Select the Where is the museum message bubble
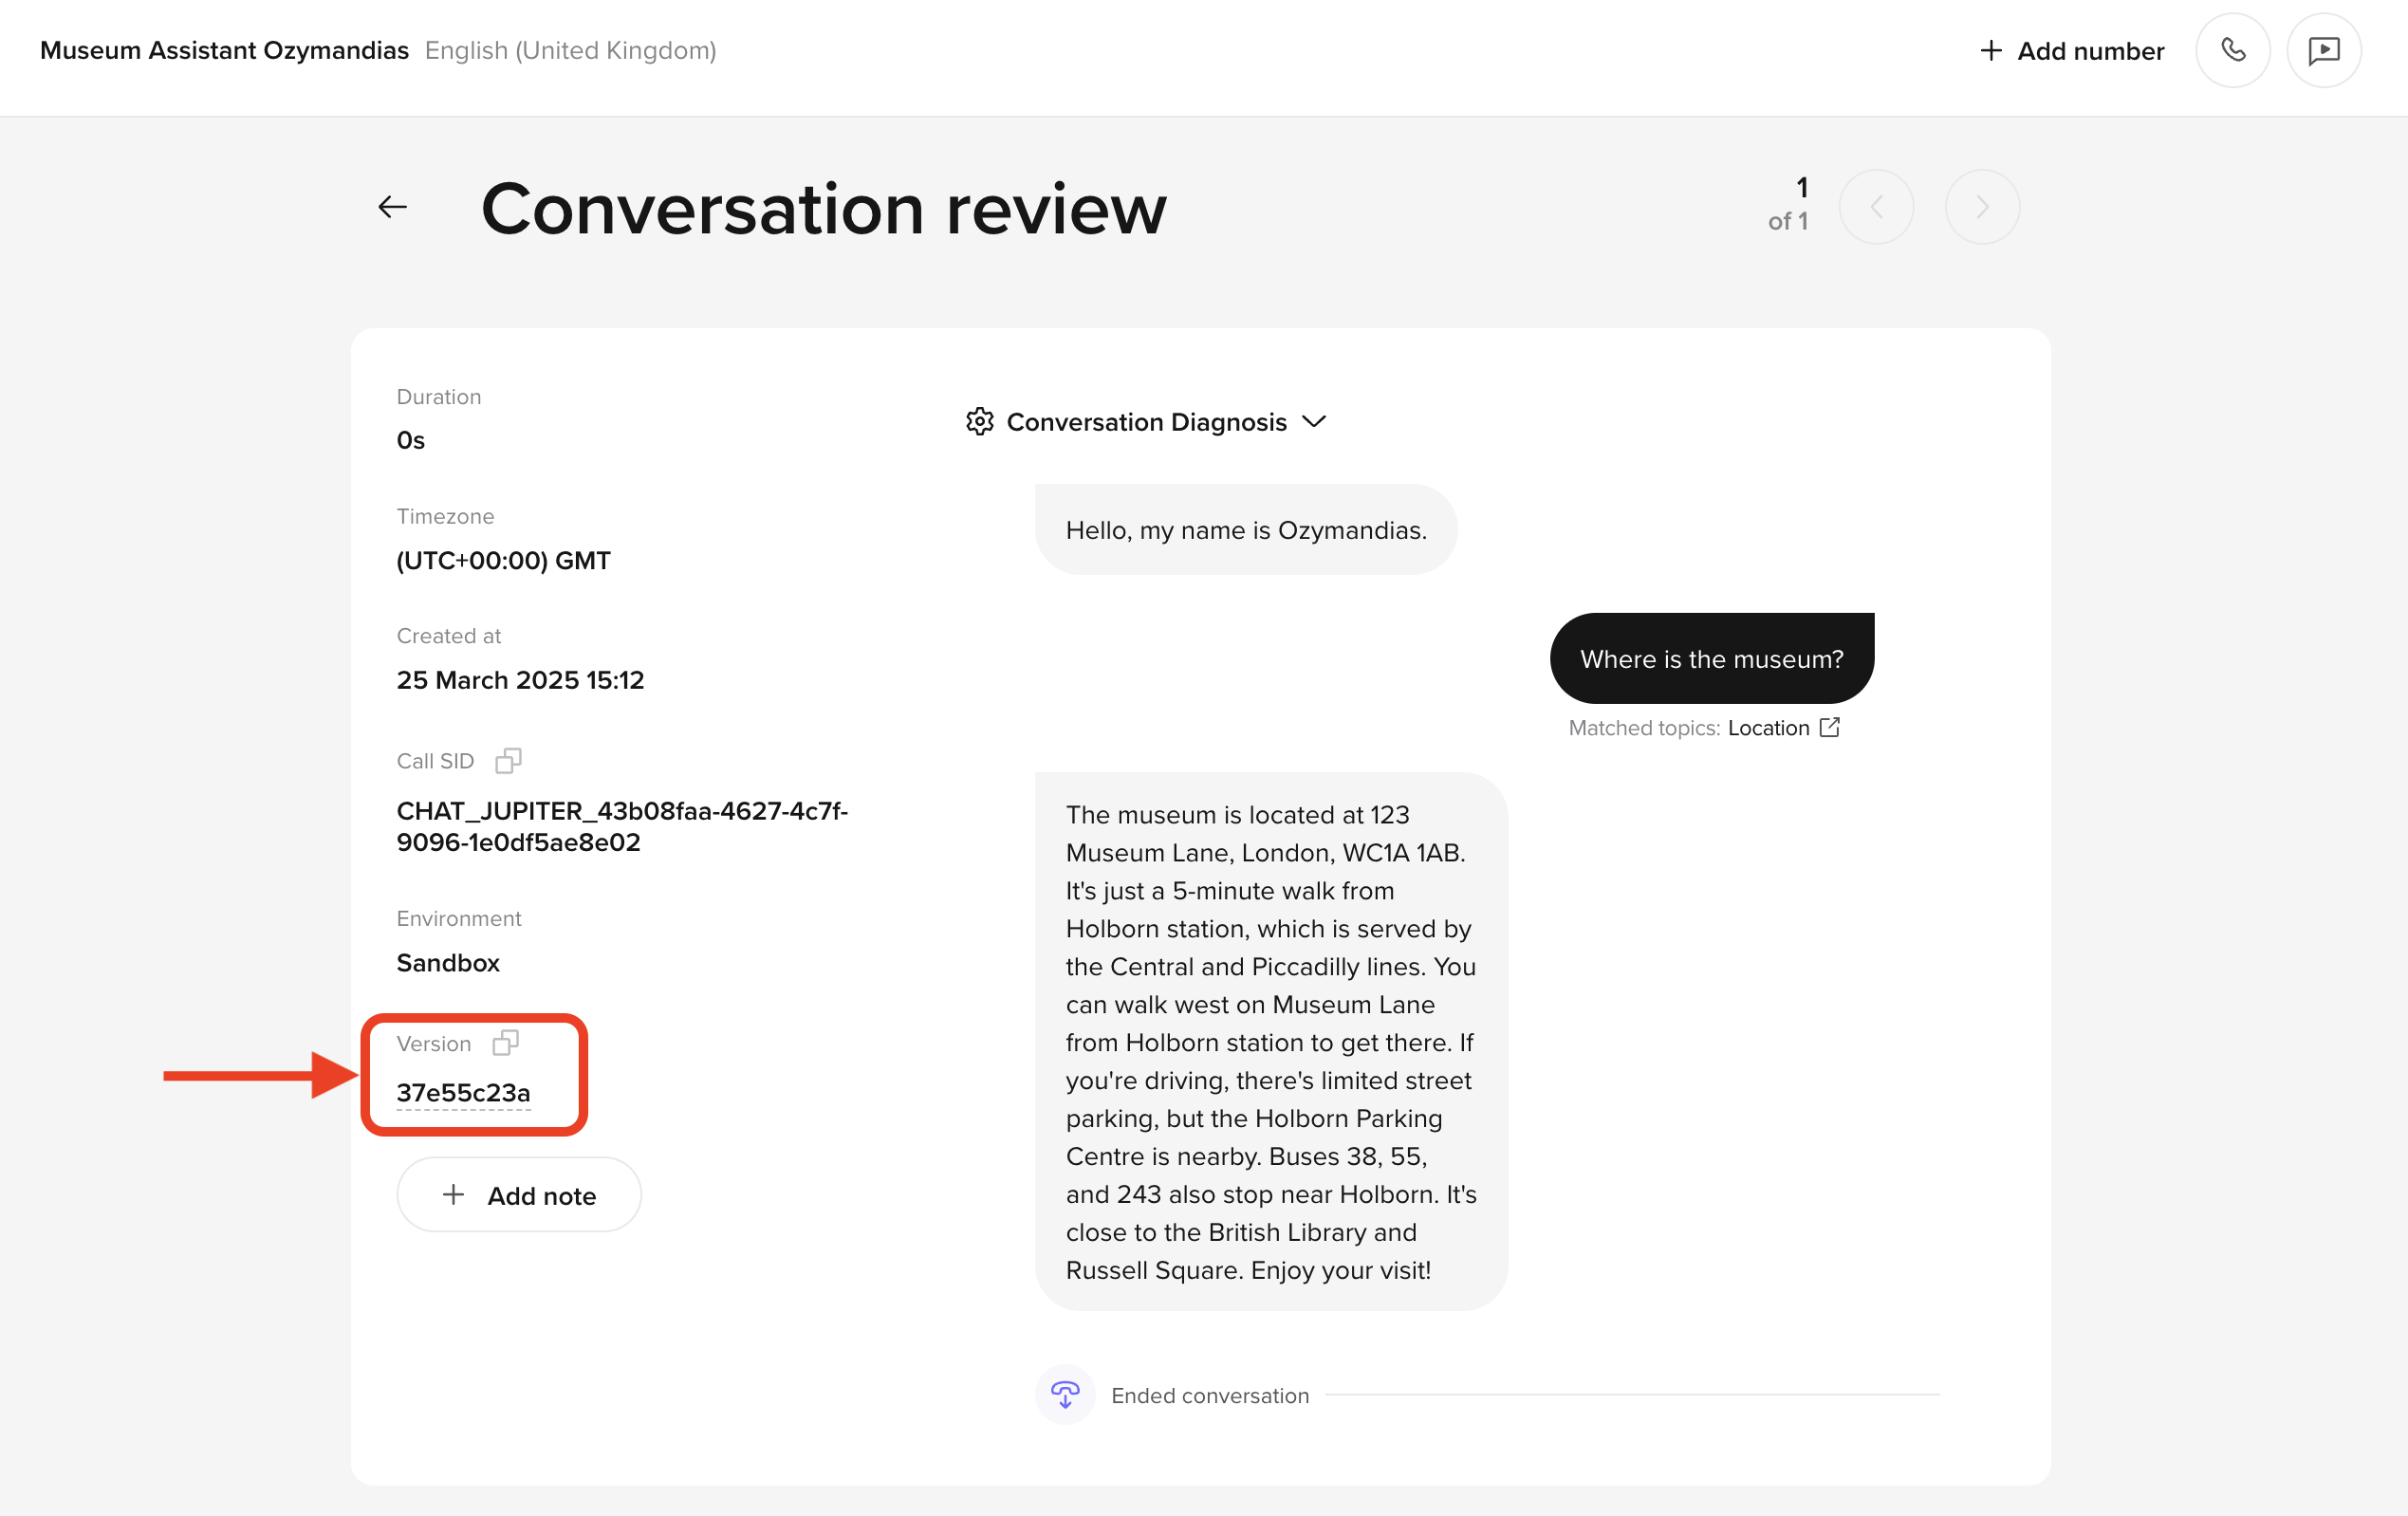Screen dimensions: 2408x1516 [1711, 658]
